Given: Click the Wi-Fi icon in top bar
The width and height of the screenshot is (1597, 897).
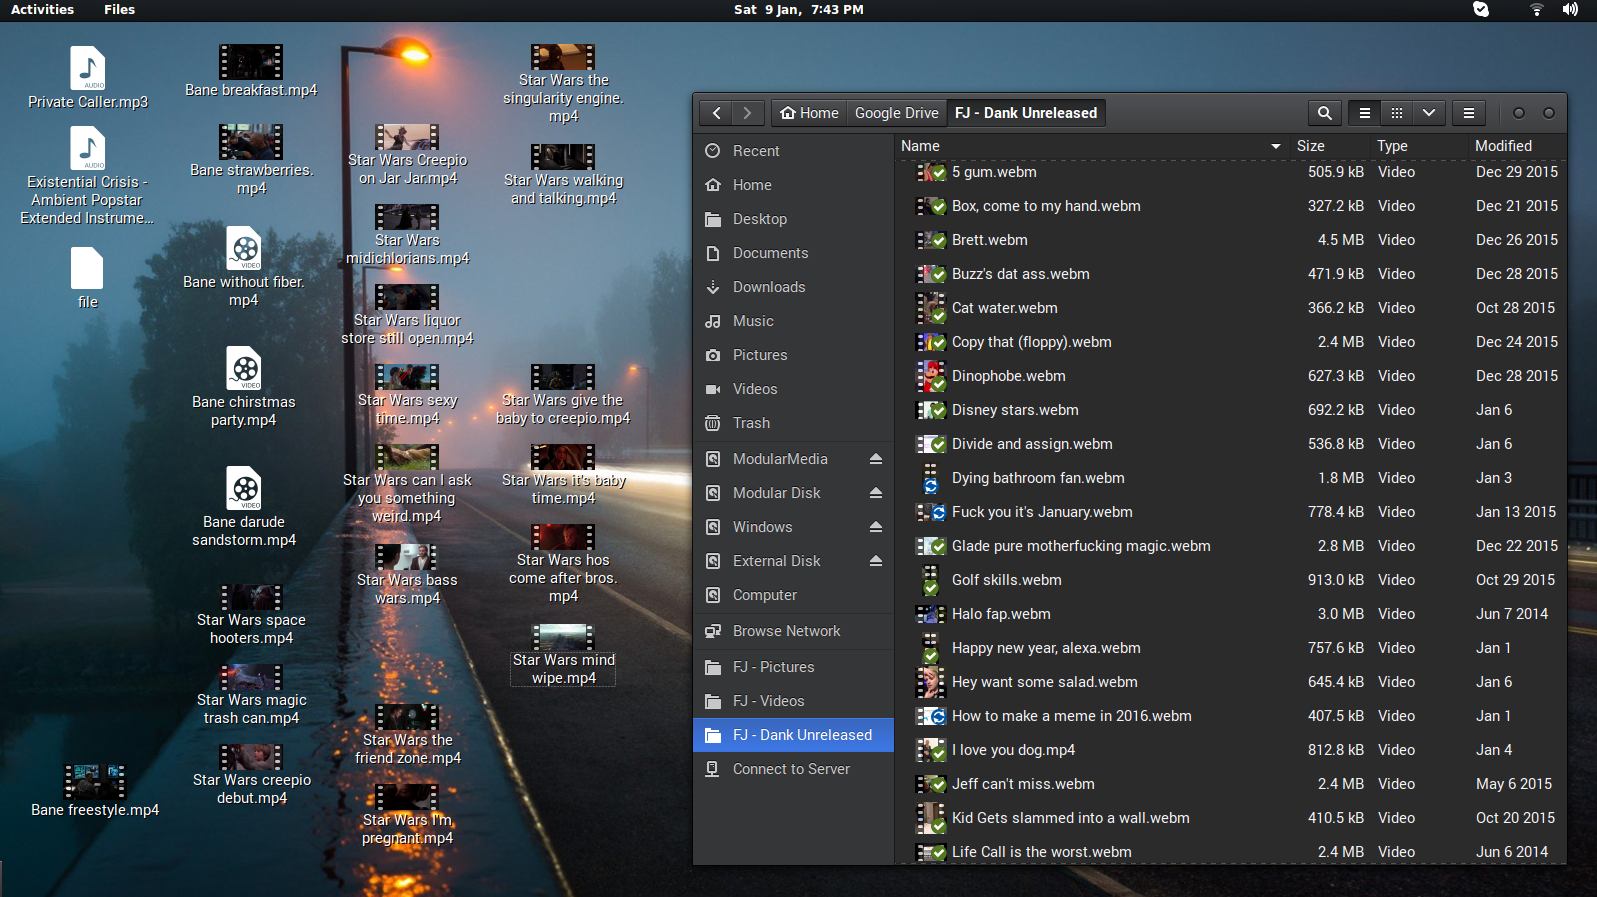Looking at the screenshot, I should coord(1536,10).
